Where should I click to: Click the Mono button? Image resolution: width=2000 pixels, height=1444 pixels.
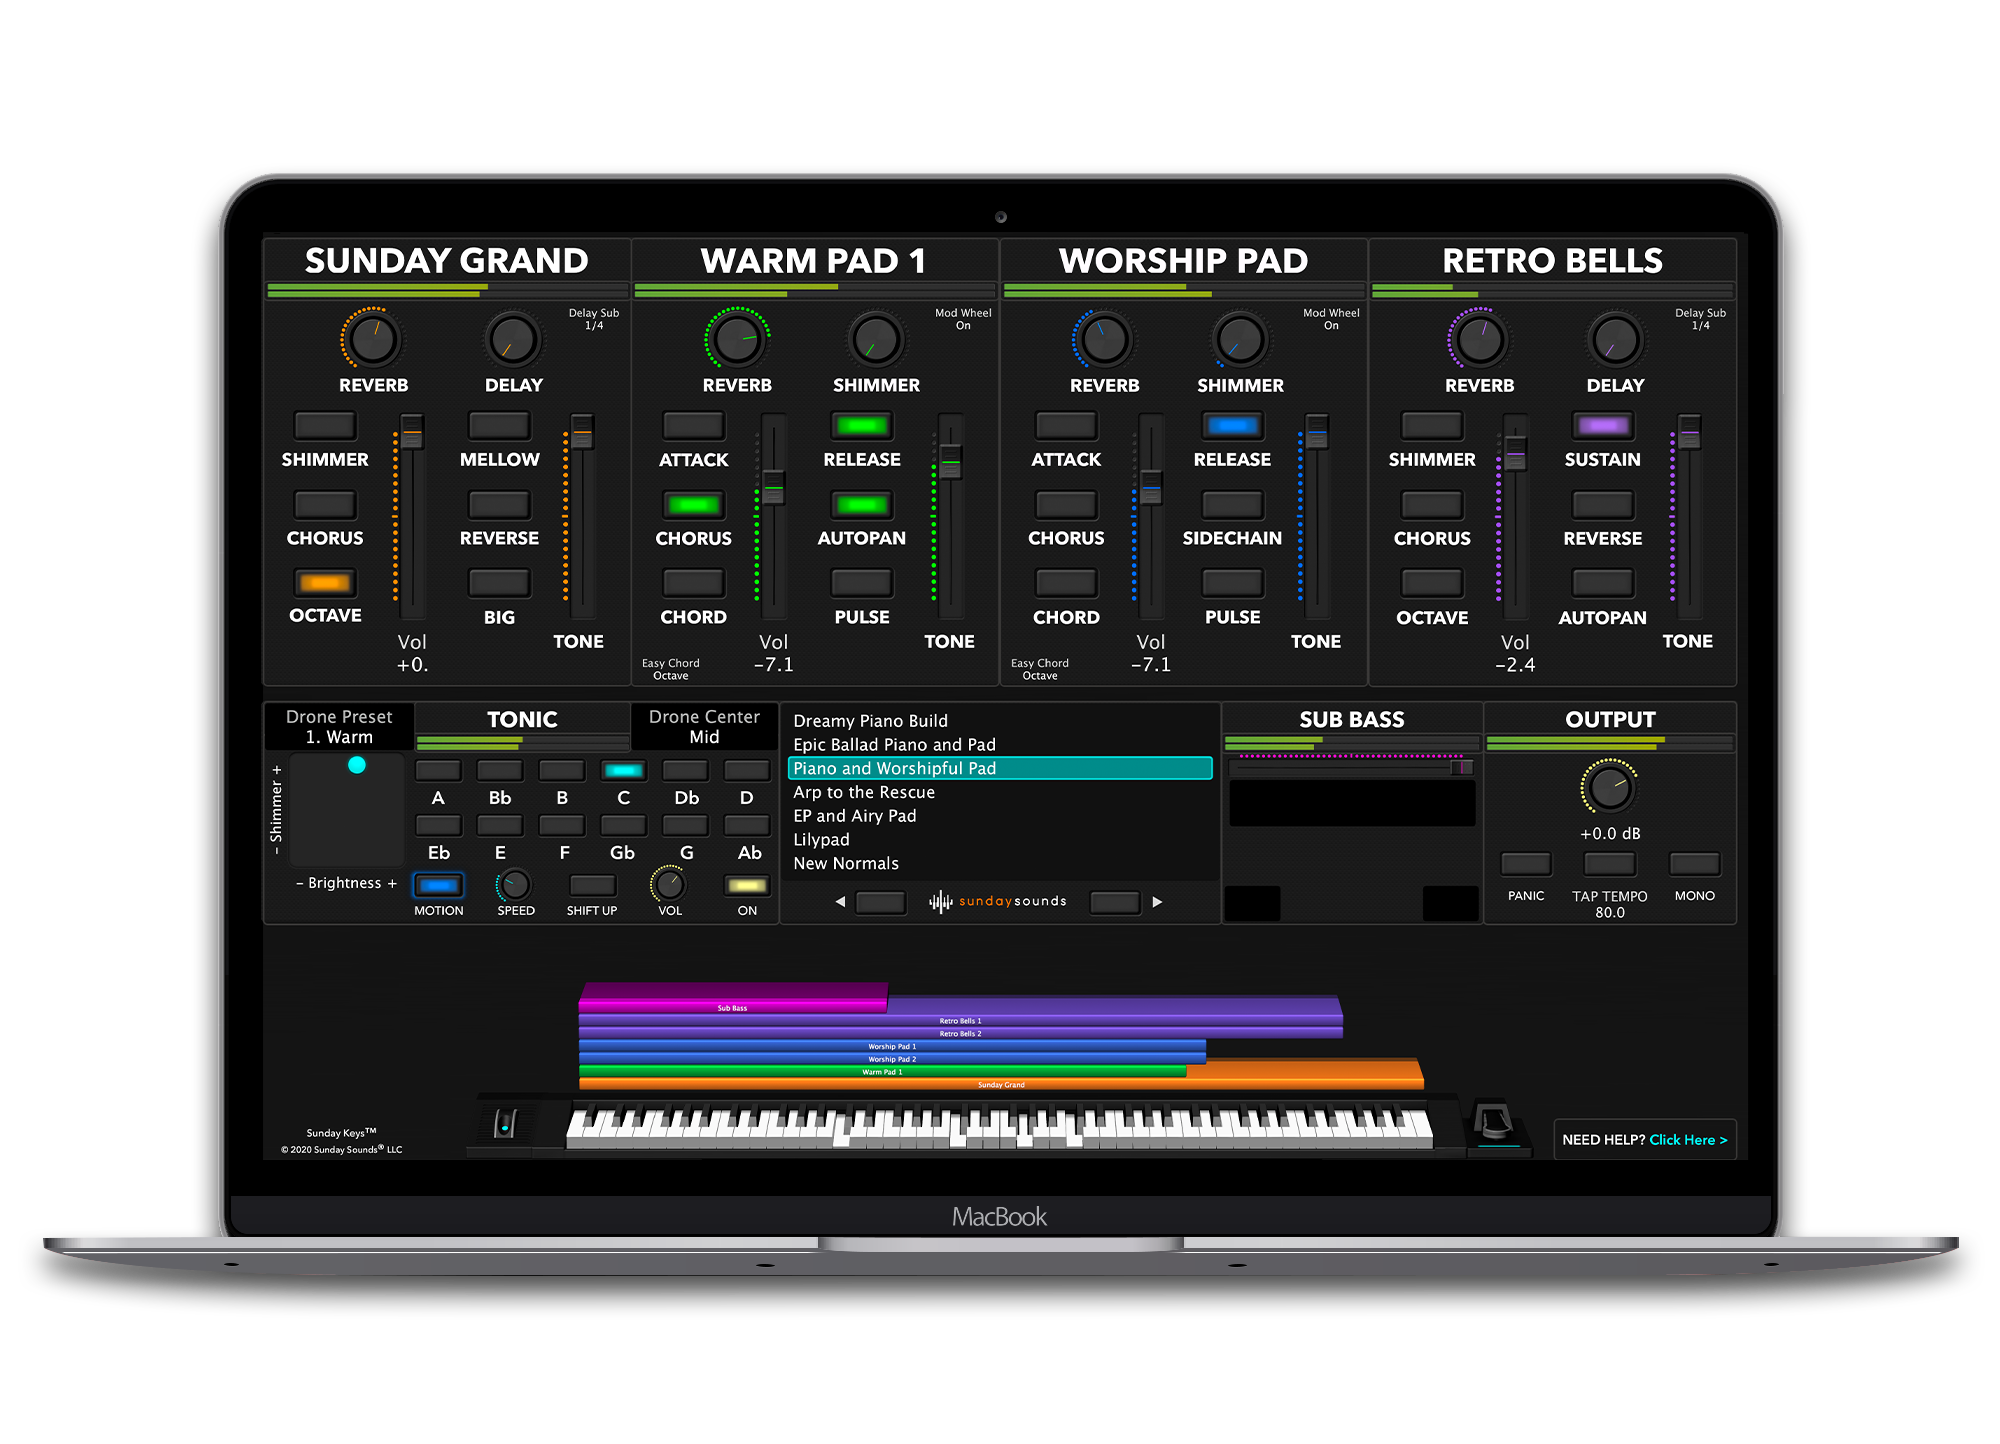tap(1694, 864)
